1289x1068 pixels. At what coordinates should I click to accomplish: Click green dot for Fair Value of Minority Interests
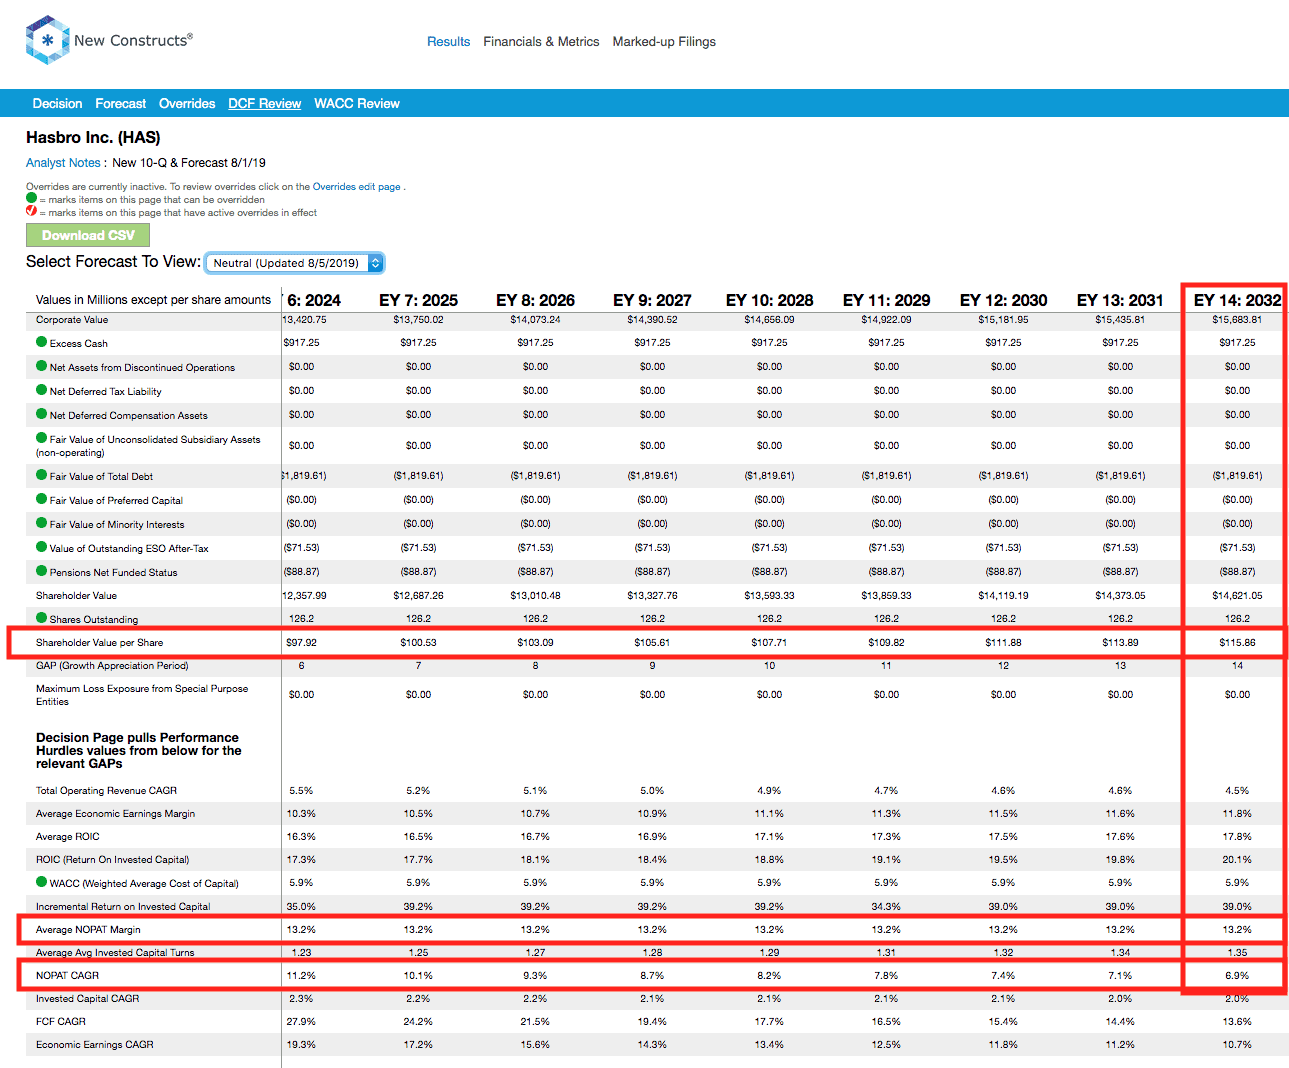coord(42,523)
